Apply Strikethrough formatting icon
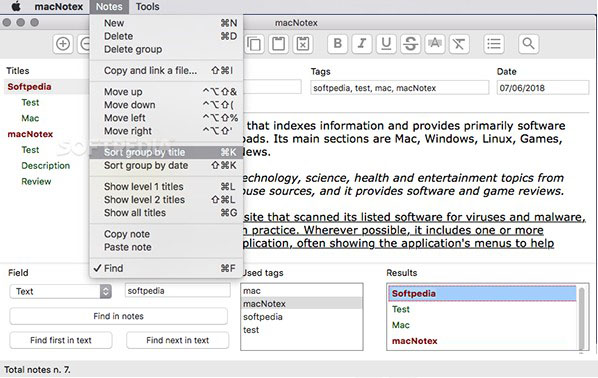This screenshot has height=378, width=598. click(410, 44)
